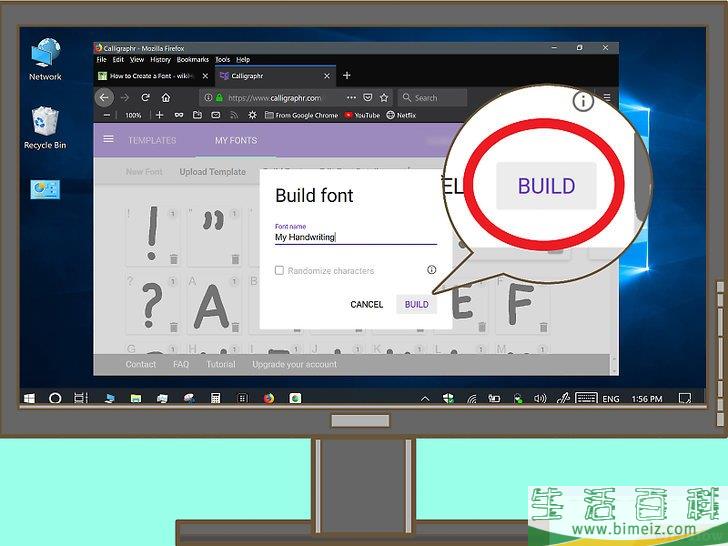
Task: Open the Network desktop icon
Action: pyautogui.click(x=45, y=59)
